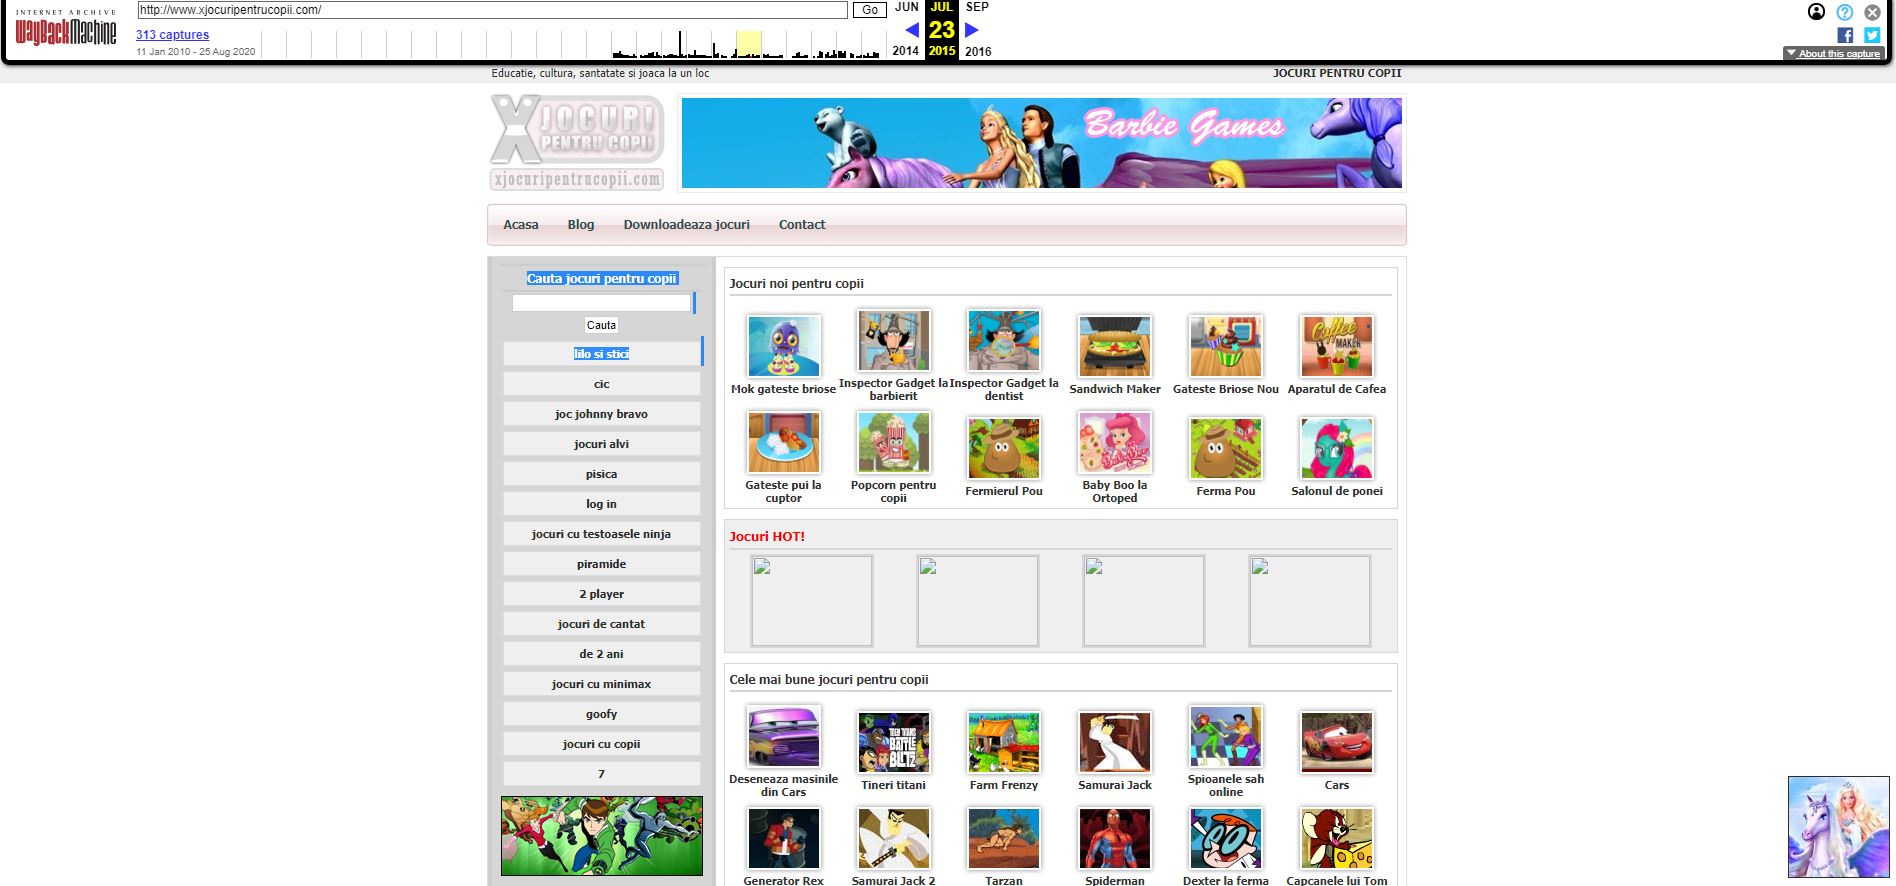This screenshot has height=886, width=1896.
Task: Click the Wayback URL address field
Action: 492,10
